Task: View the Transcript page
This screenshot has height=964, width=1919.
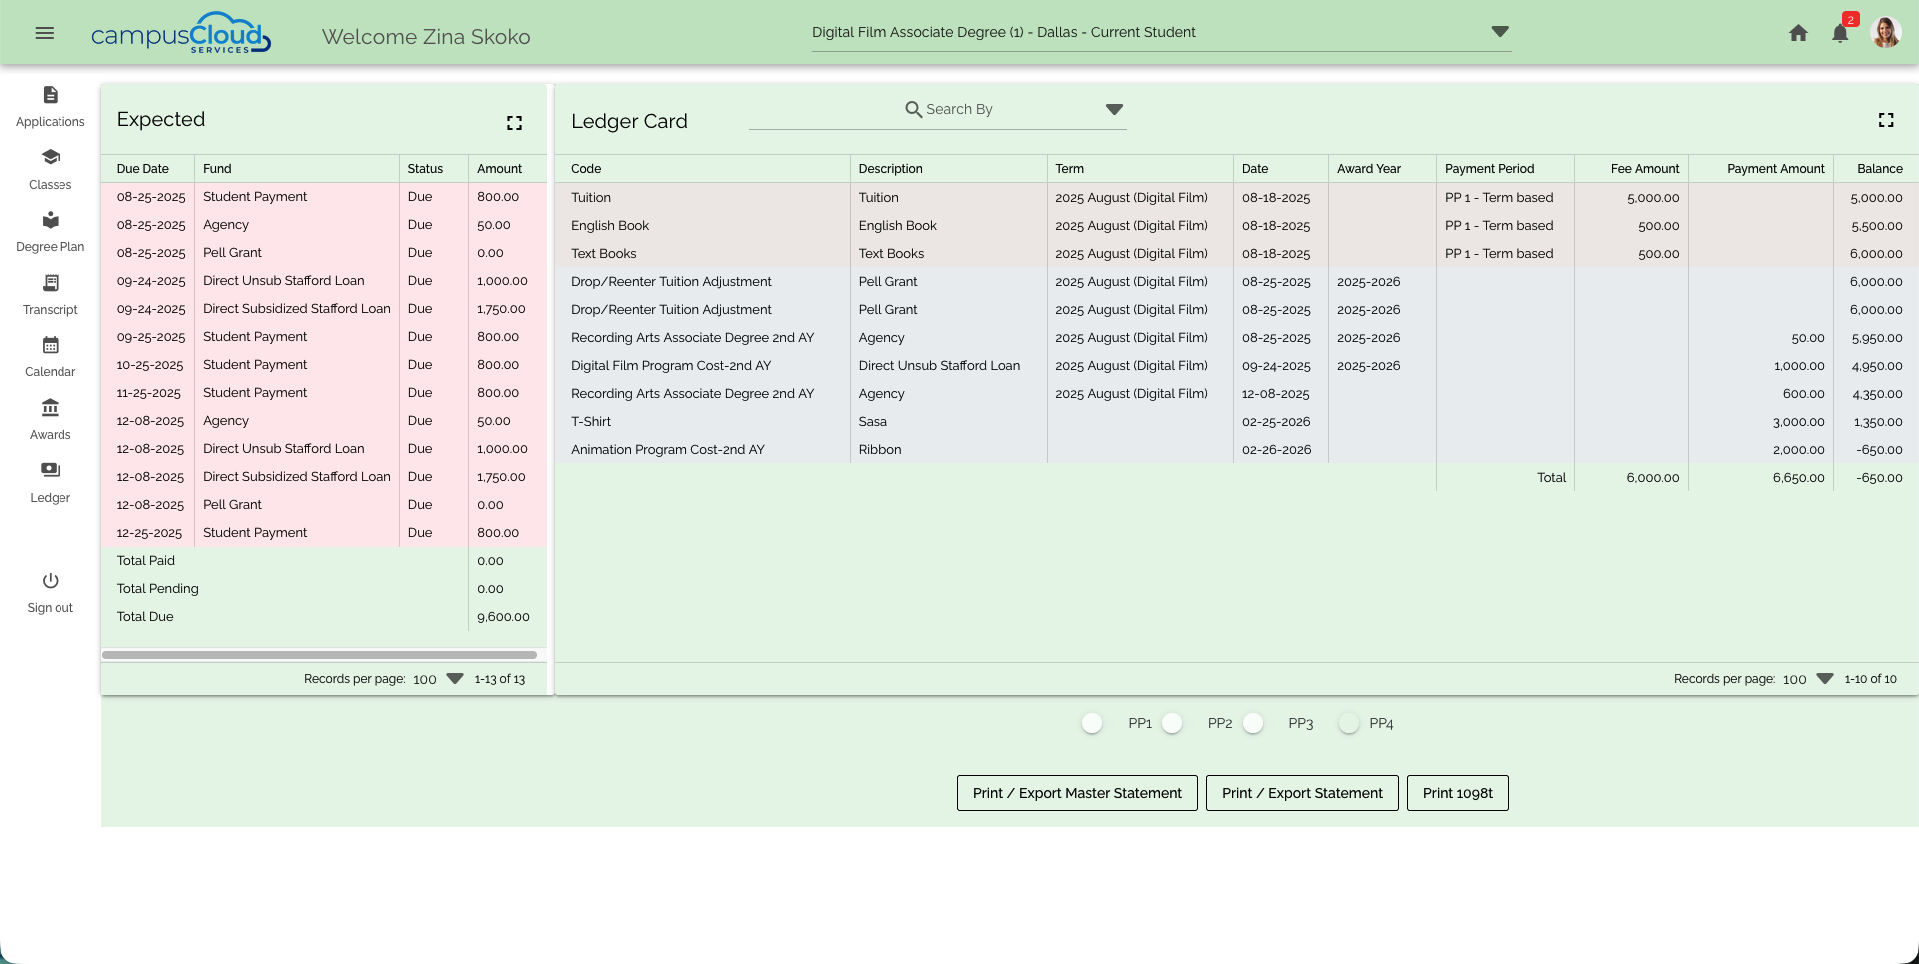Action: click(x=50, y=293)
